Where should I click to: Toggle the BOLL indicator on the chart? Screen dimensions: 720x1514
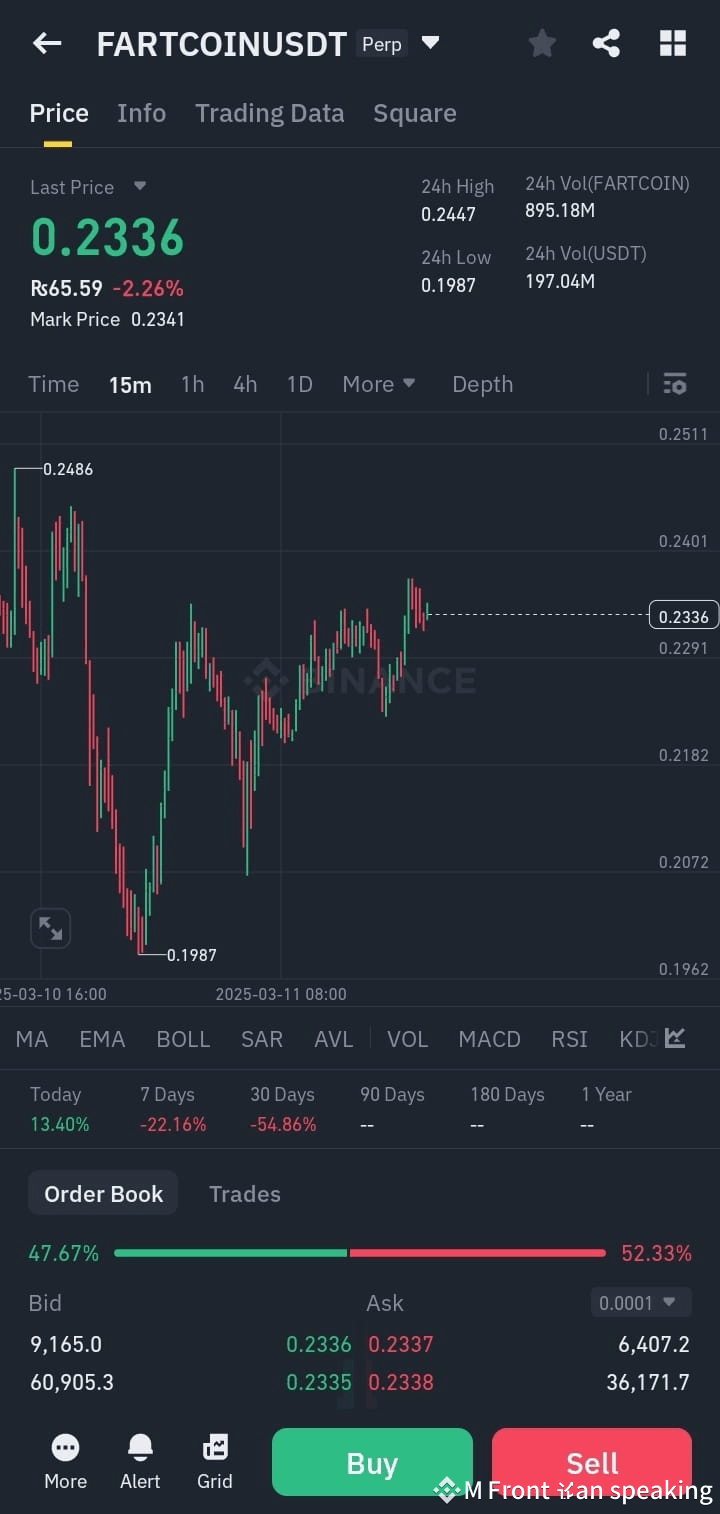pyautogui.click(x=183, y=1039)
